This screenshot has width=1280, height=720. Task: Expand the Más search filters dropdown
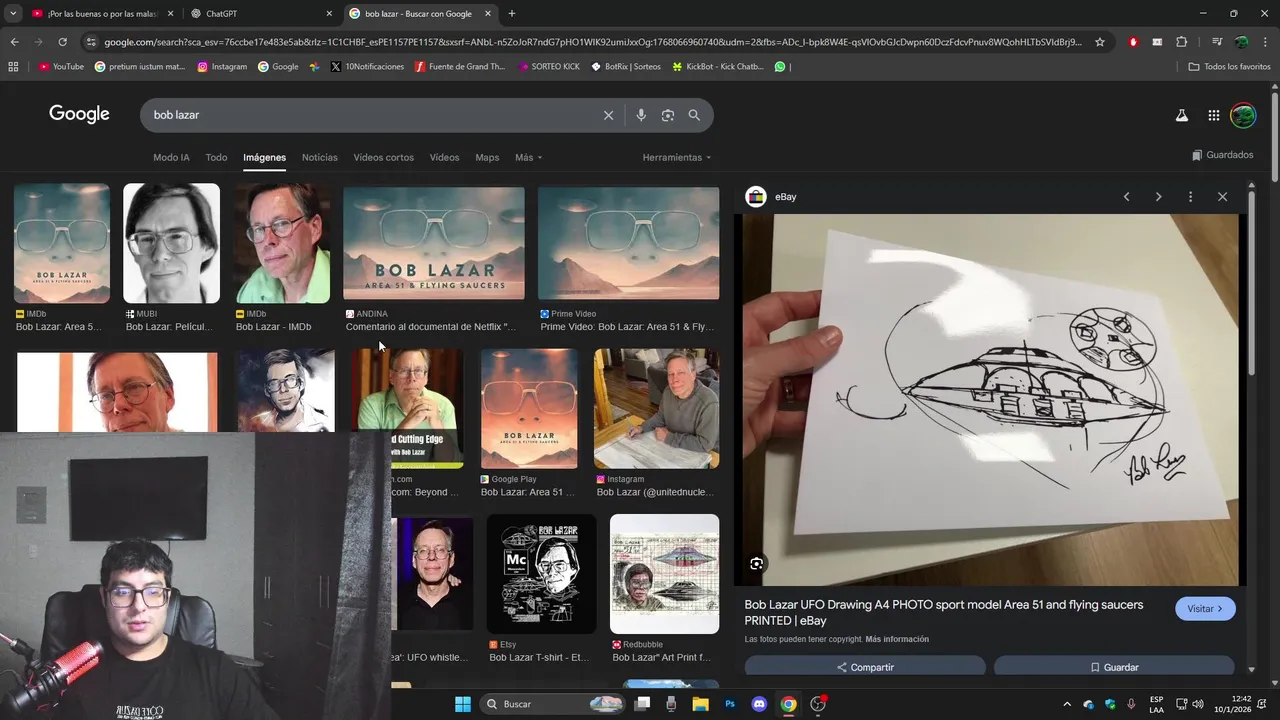point(528,158)
